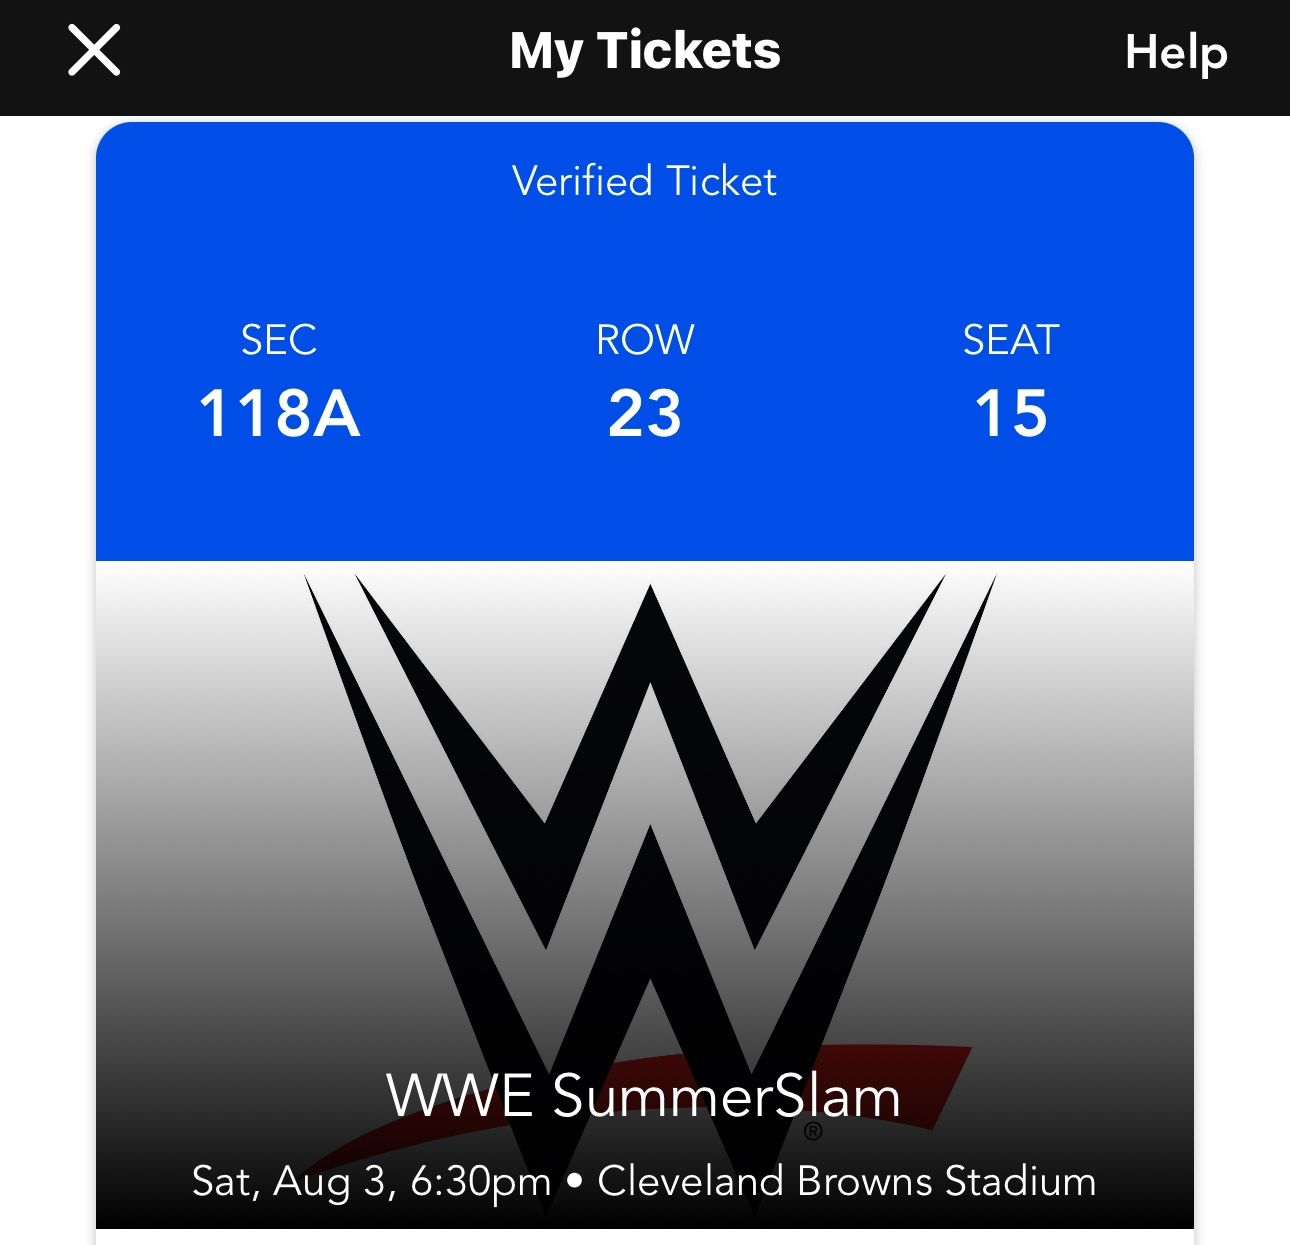Select row number 23
This screenshot has width=1290, height=1245.
pos(645,414)
